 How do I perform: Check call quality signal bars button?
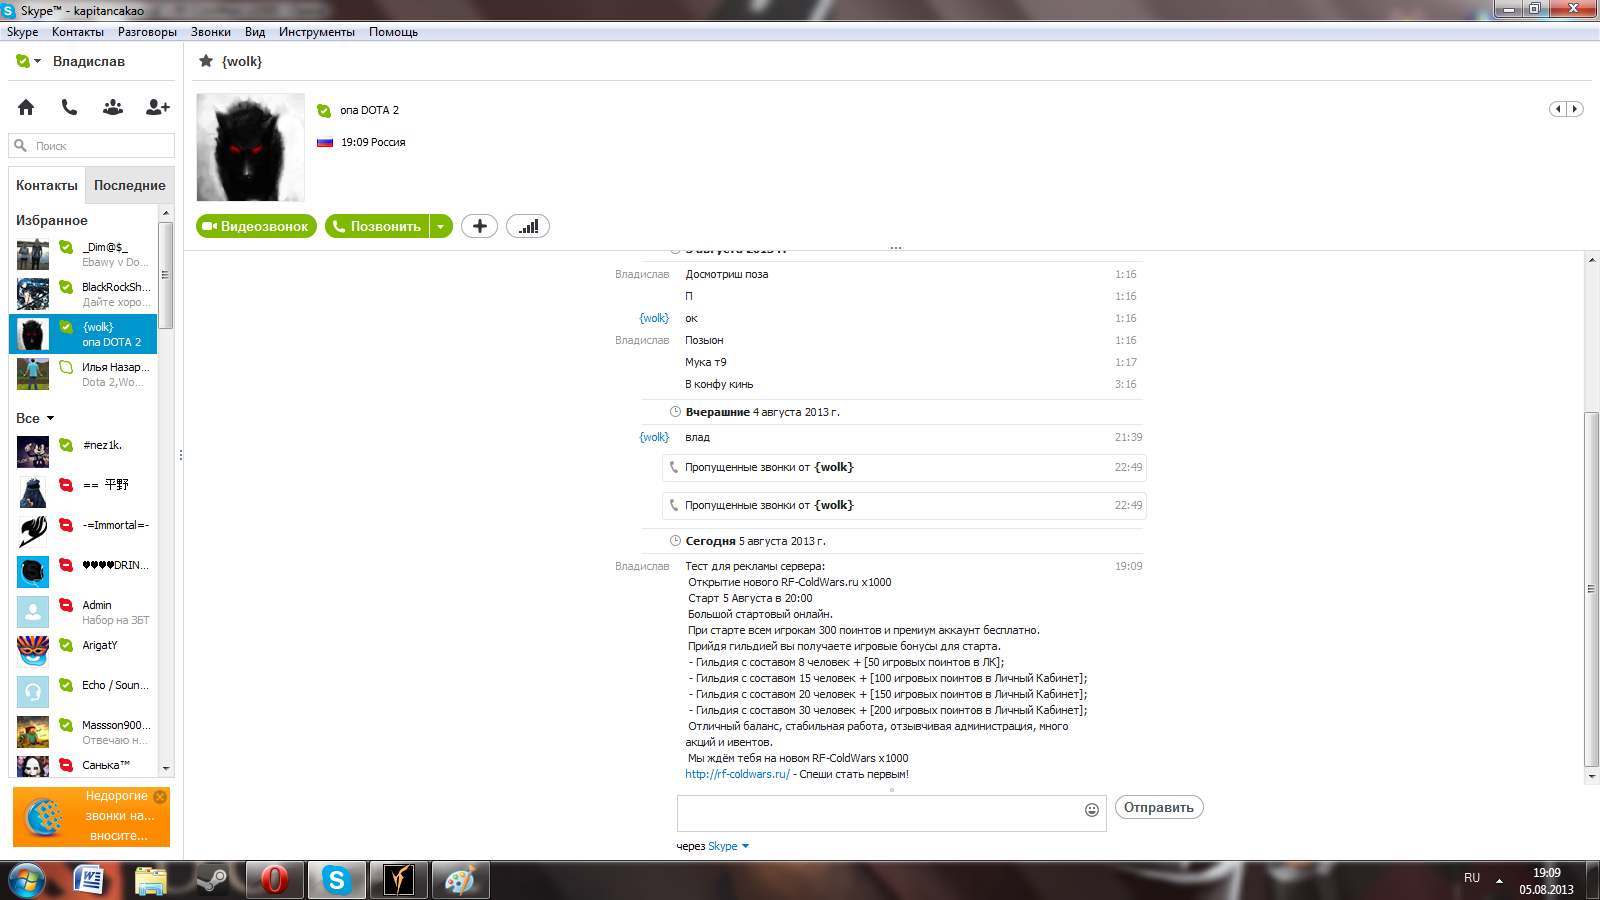tap(528, 226)
